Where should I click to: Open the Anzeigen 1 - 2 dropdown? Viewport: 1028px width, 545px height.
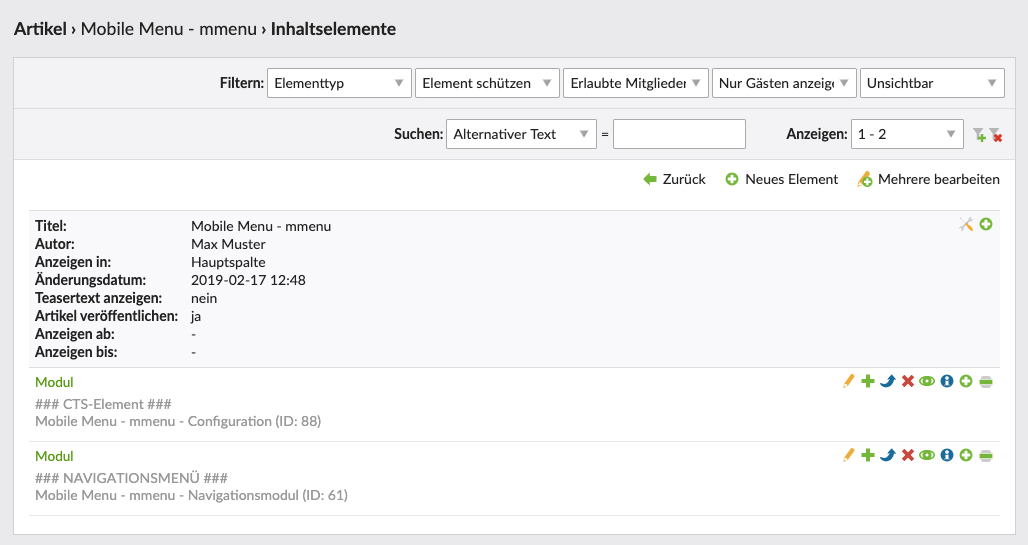pos(907,134)
